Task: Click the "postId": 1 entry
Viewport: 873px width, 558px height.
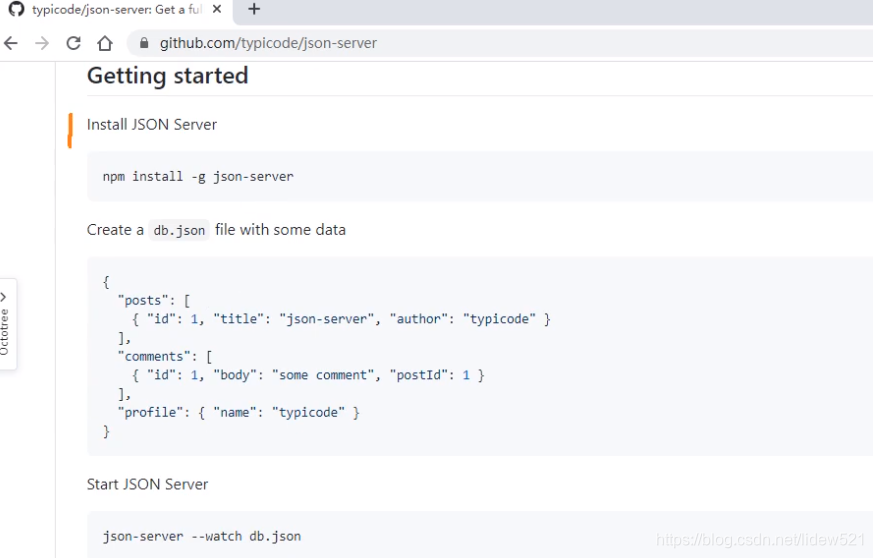Action: pyautogui.click(x=429, y=375)
